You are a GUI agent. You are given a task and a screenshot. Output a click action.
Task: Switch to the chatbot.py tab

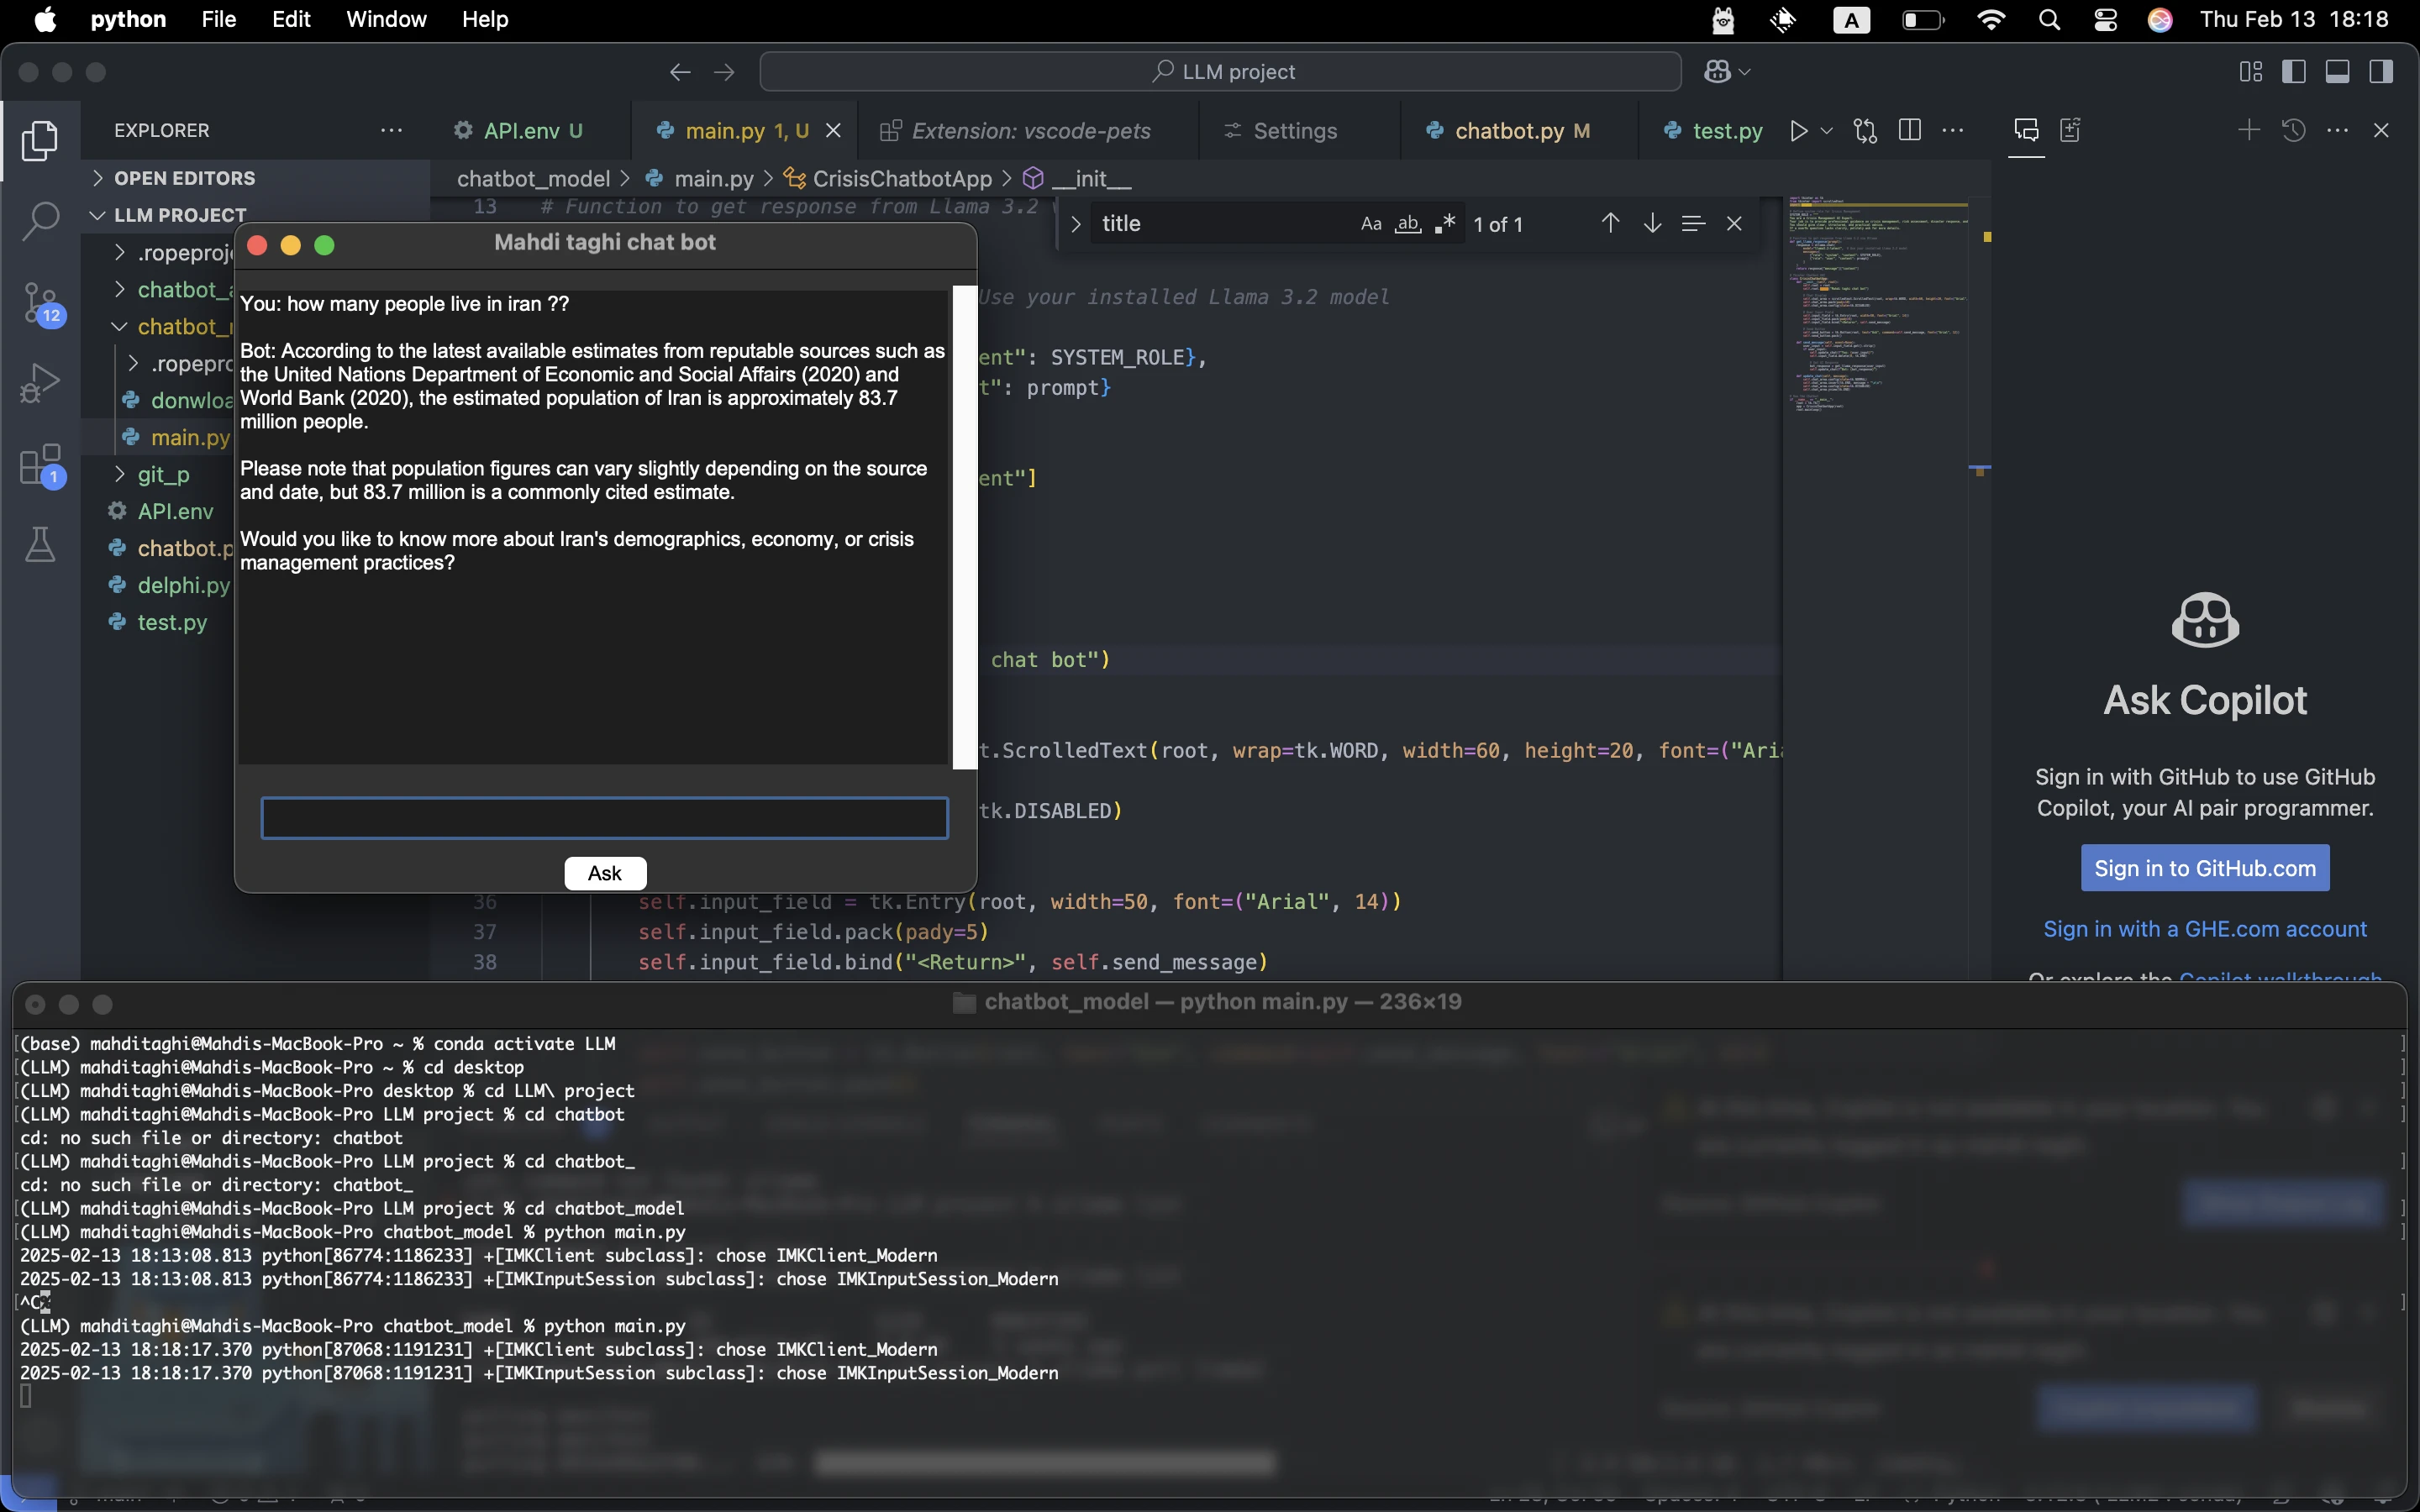click(1509, 131)
